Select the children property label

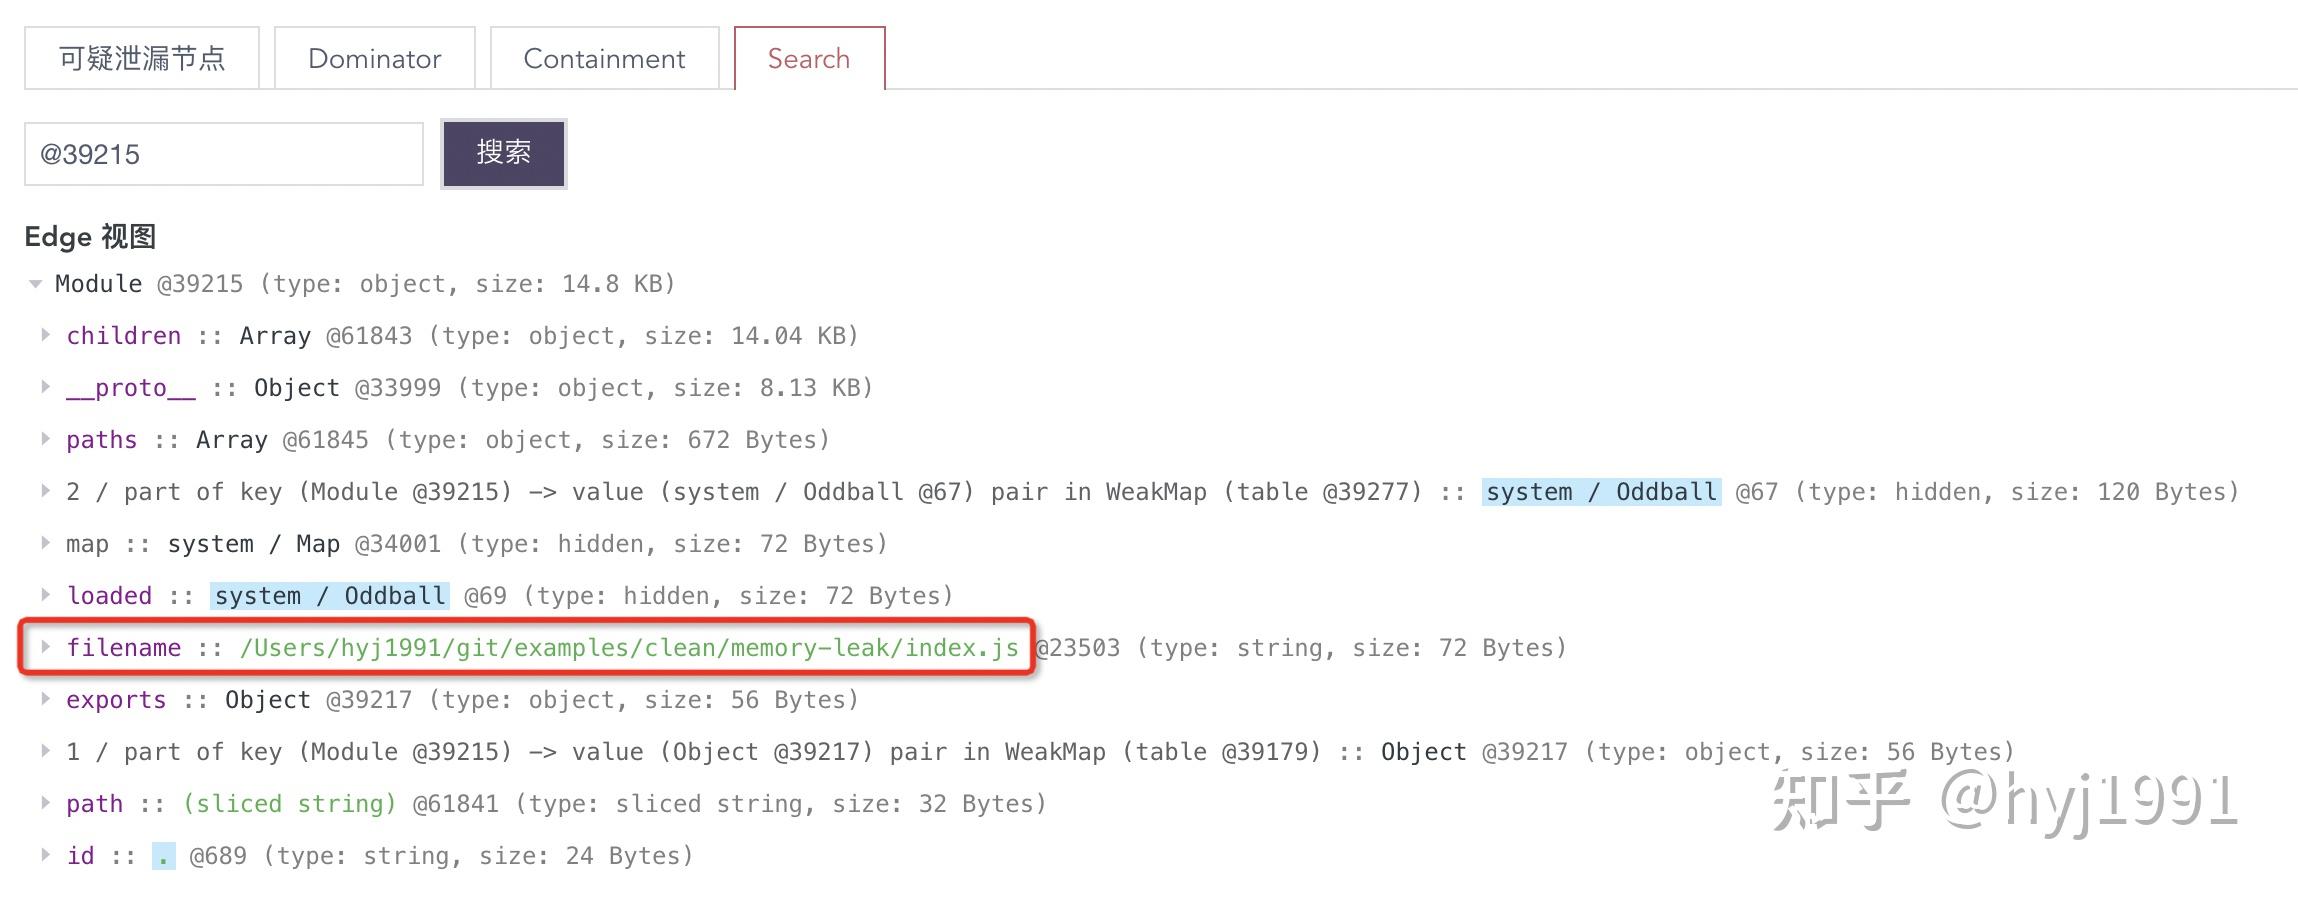coord(123,335)
